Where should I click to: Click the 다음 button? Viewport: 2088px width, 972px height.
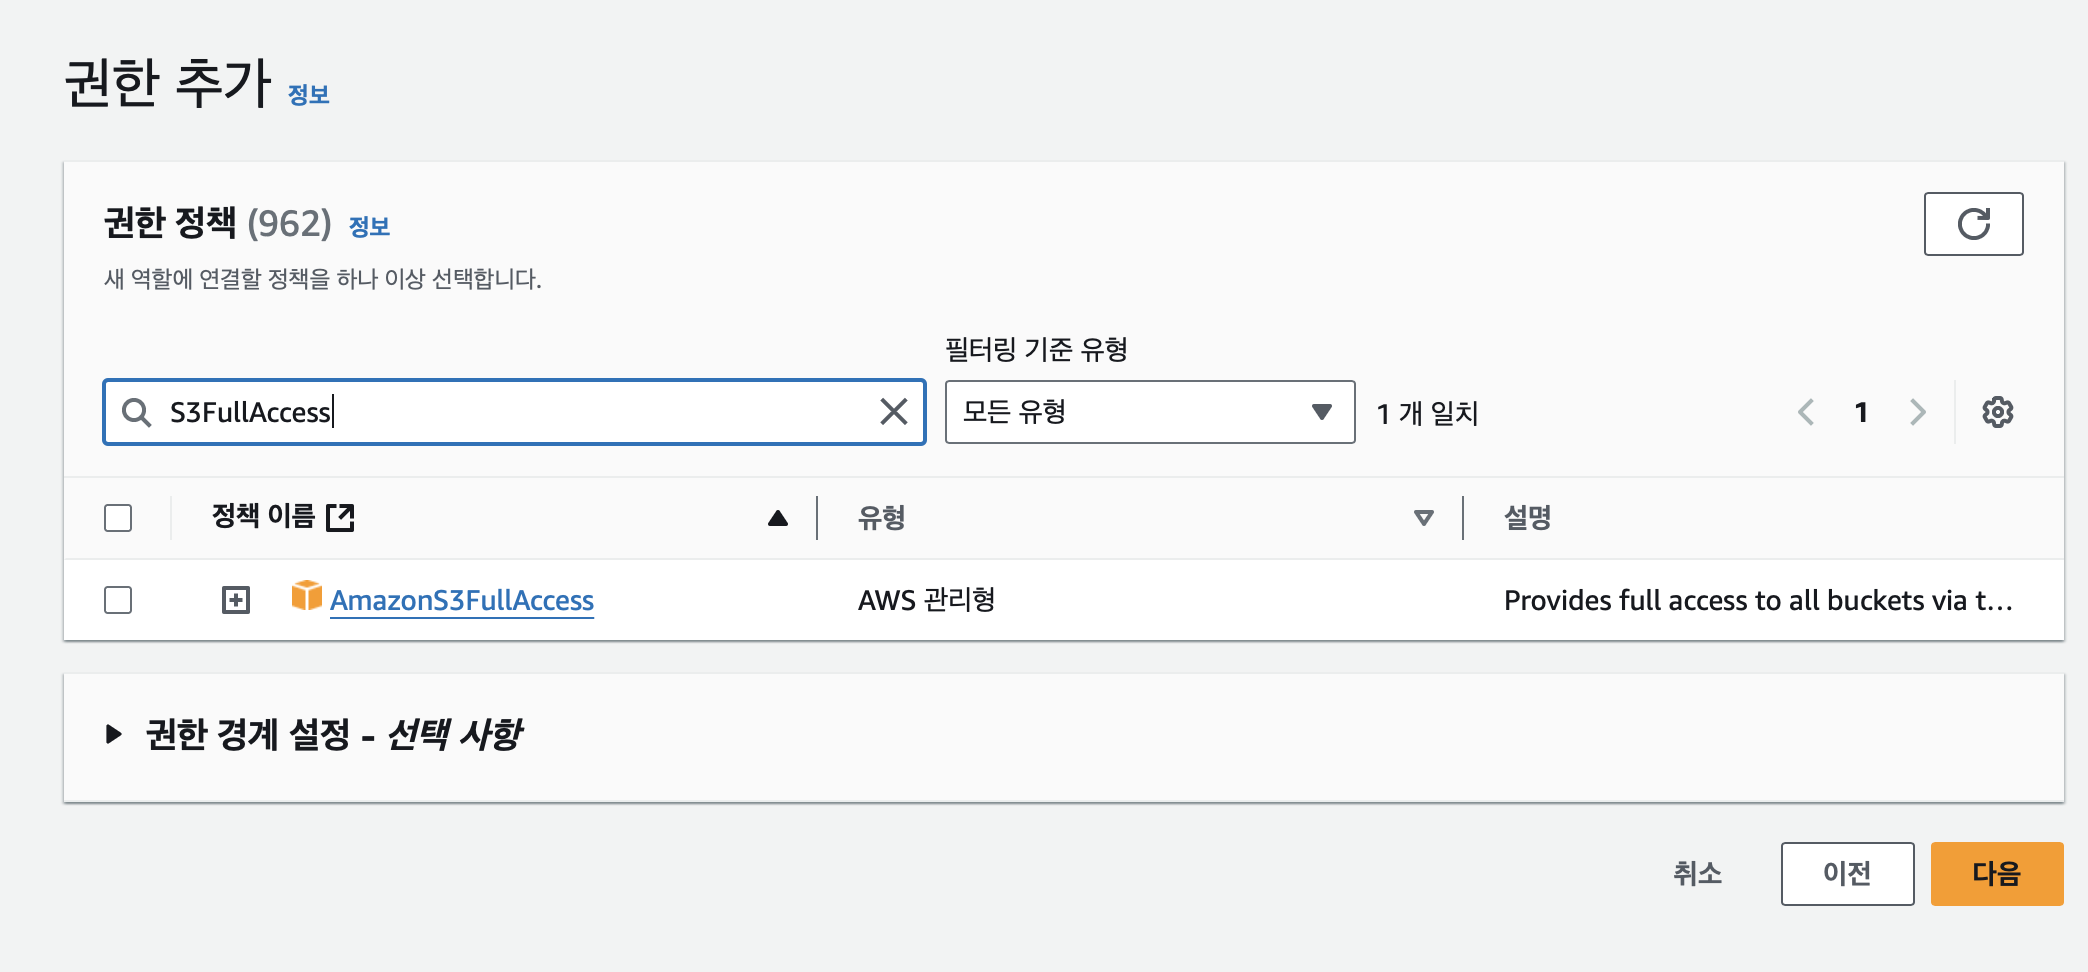pyautogui.click(x=1996, y=874)
